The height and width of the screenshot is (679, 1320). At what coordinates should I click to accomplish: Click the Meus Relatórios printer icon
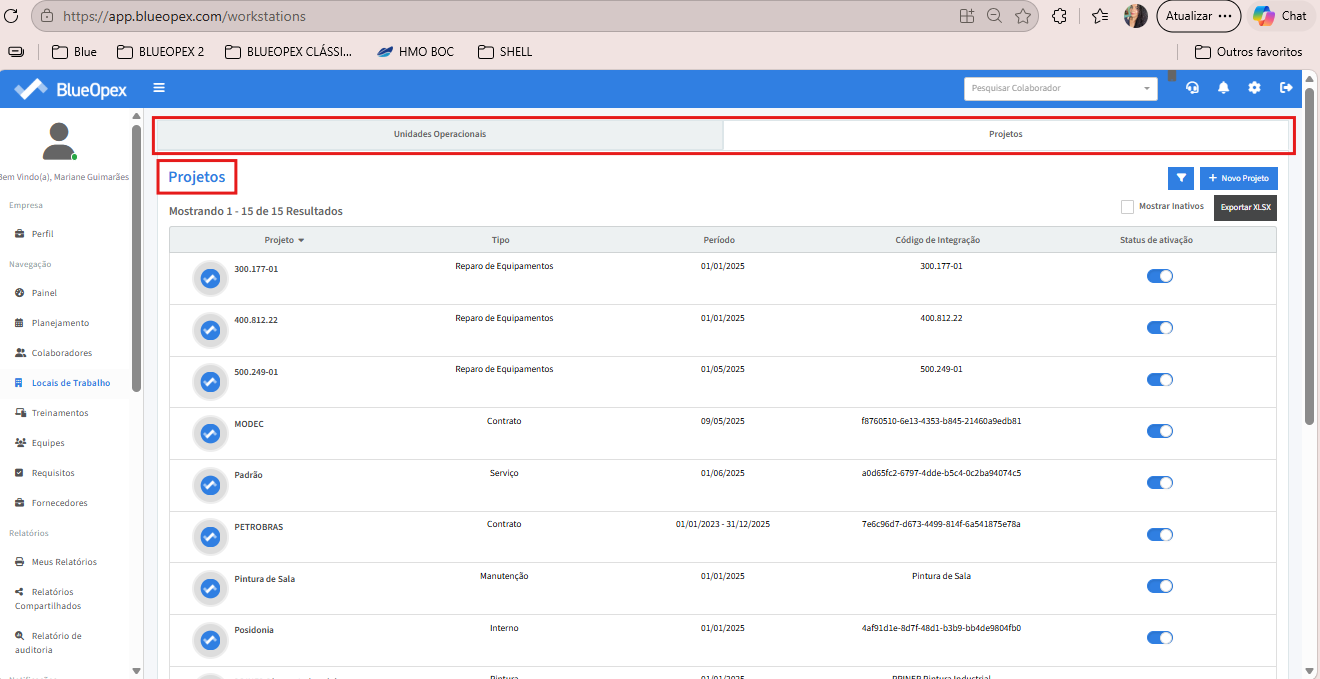coord(21,562)
